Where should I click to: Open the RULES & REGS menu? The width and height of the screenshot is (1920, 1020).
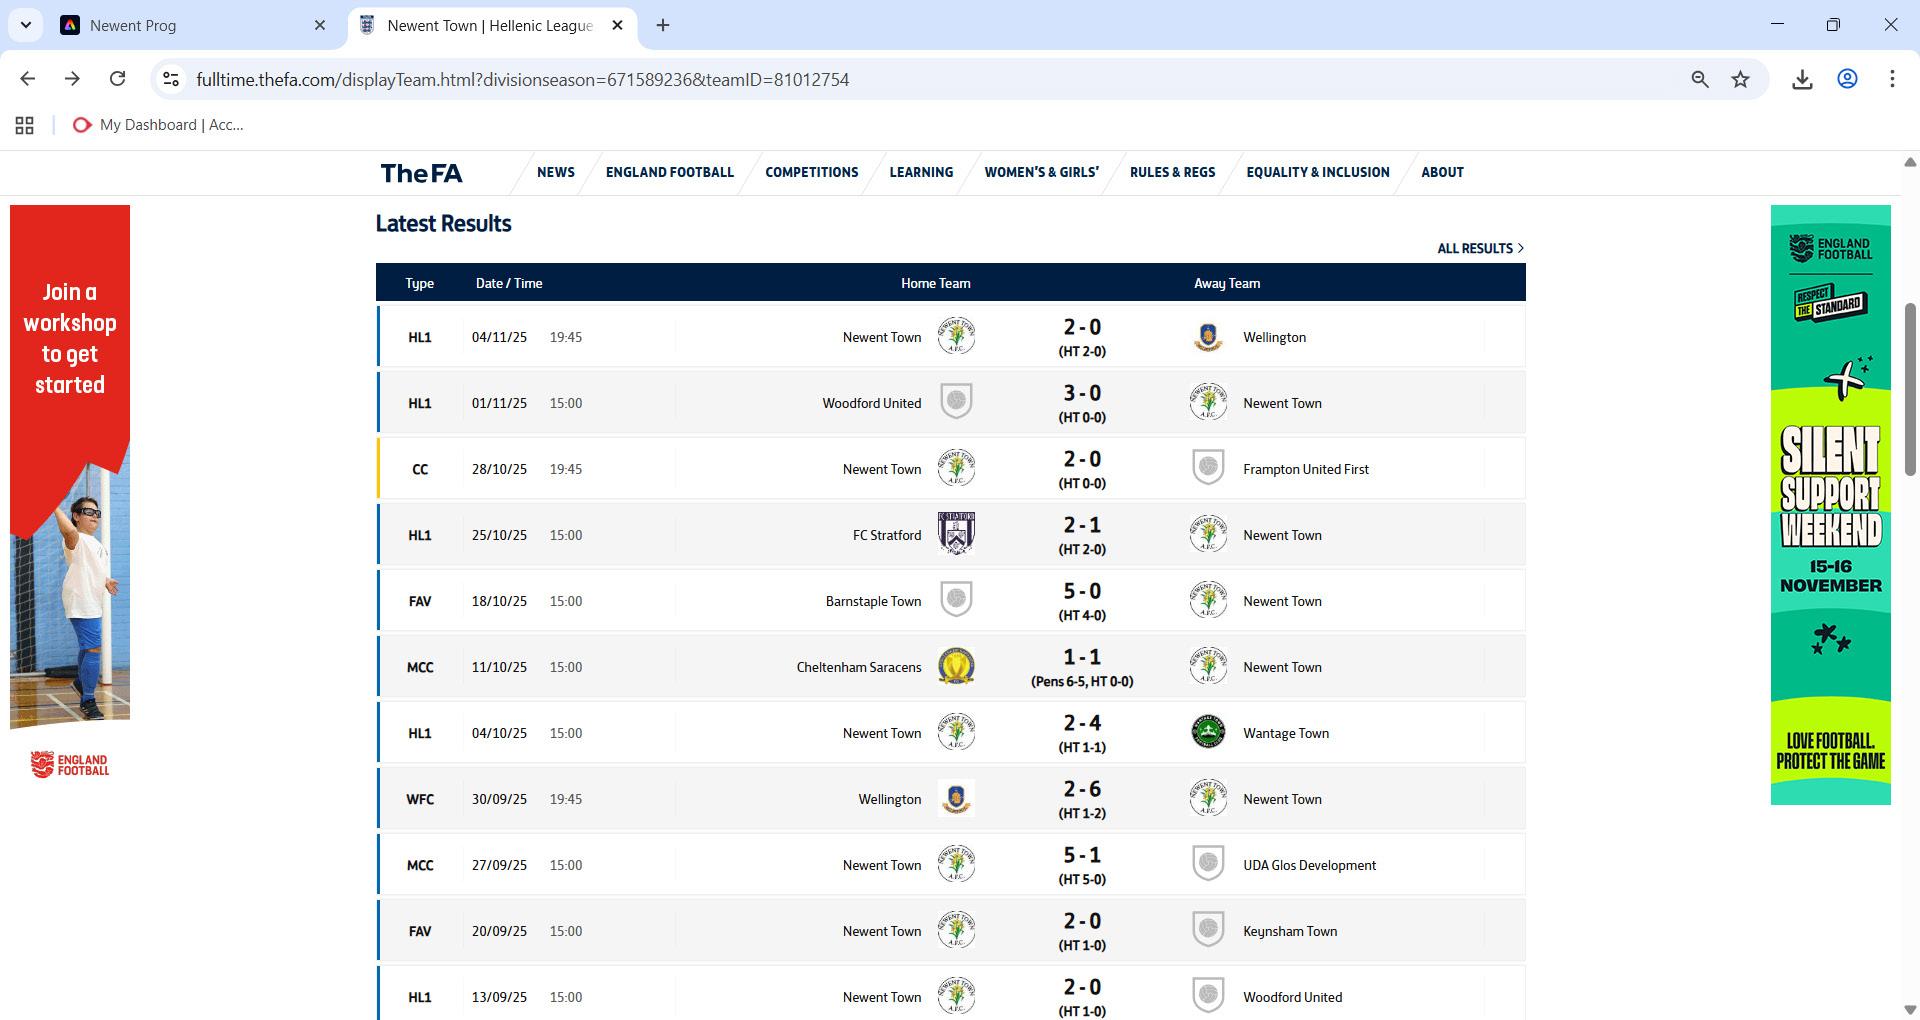click(1173, 172)
